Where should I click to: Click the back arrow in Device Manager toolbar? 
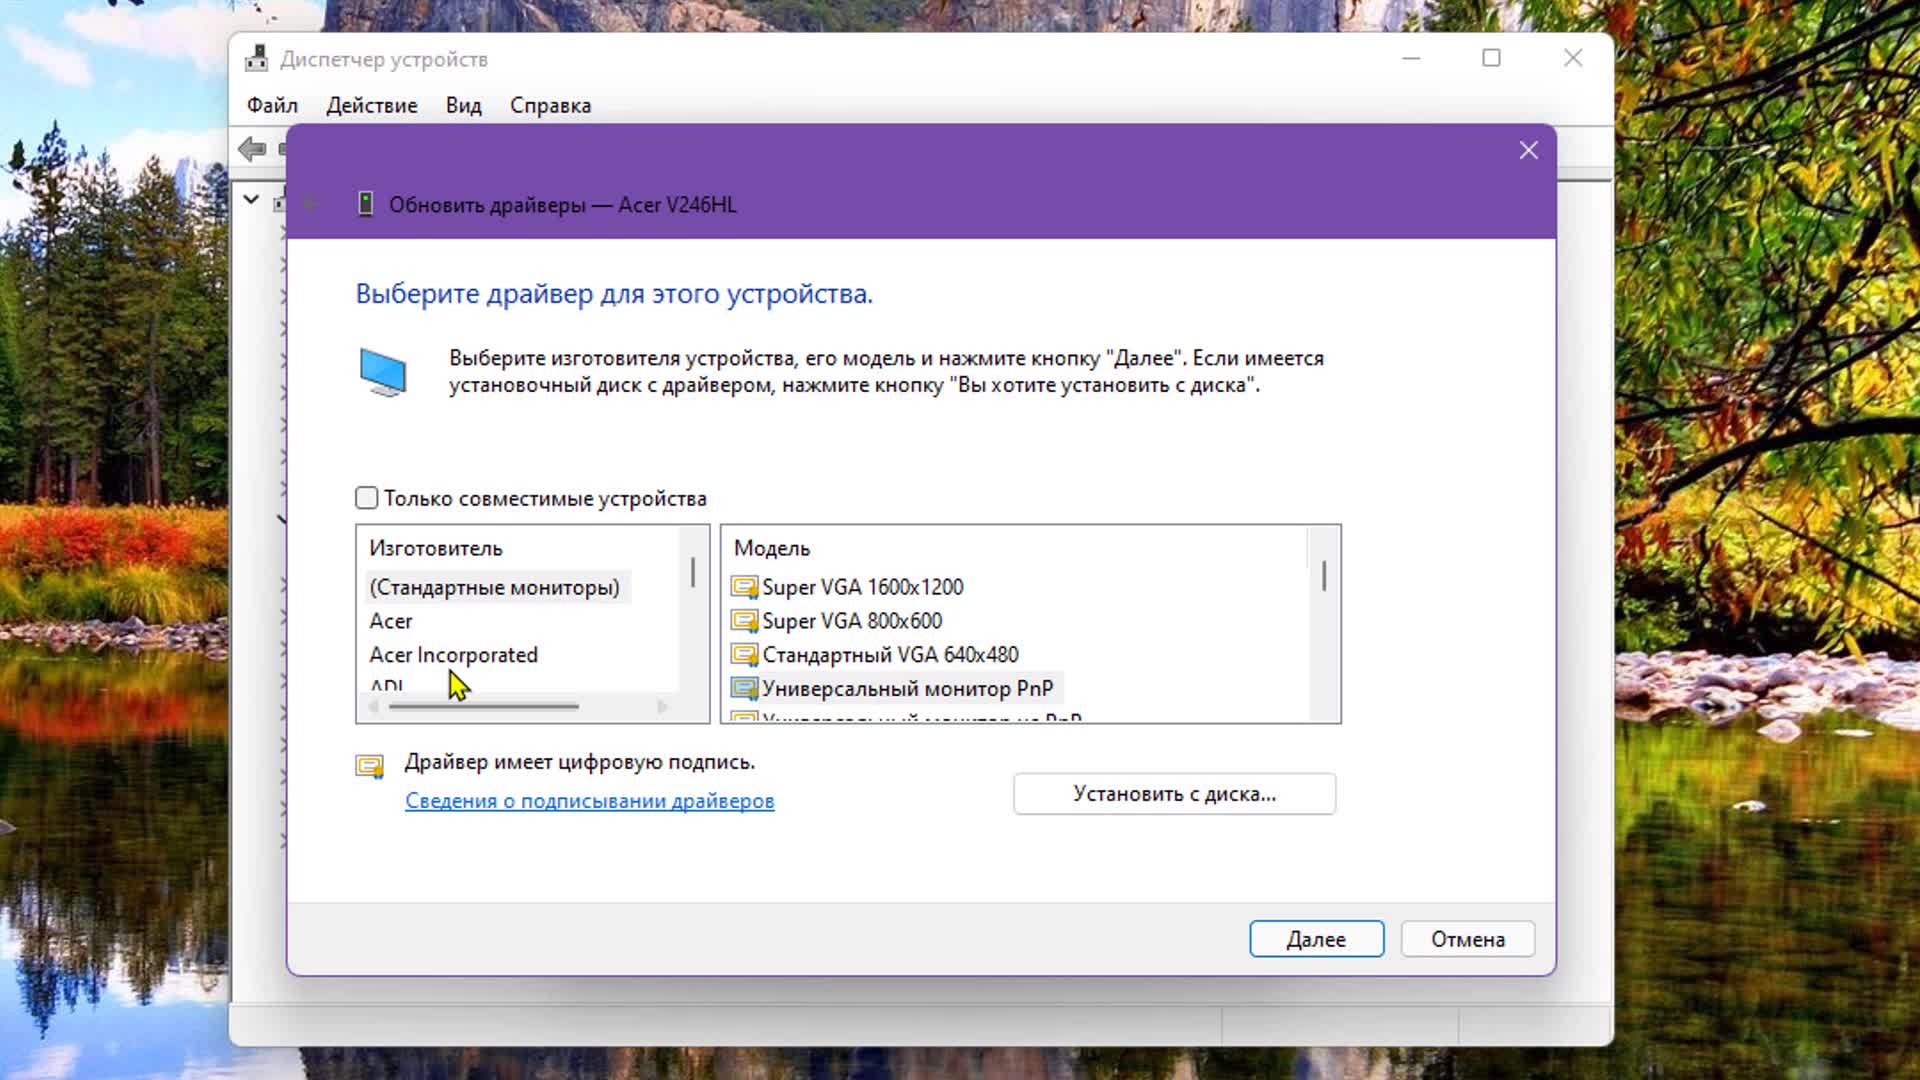pos(252,150)
